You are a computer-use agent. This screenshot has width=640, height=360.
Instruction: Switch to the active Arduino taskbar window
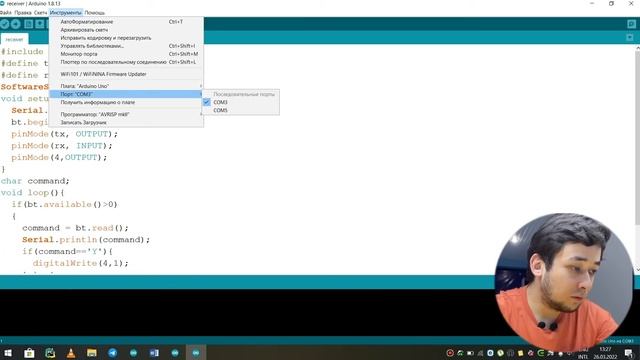click(x=196, y=353)
